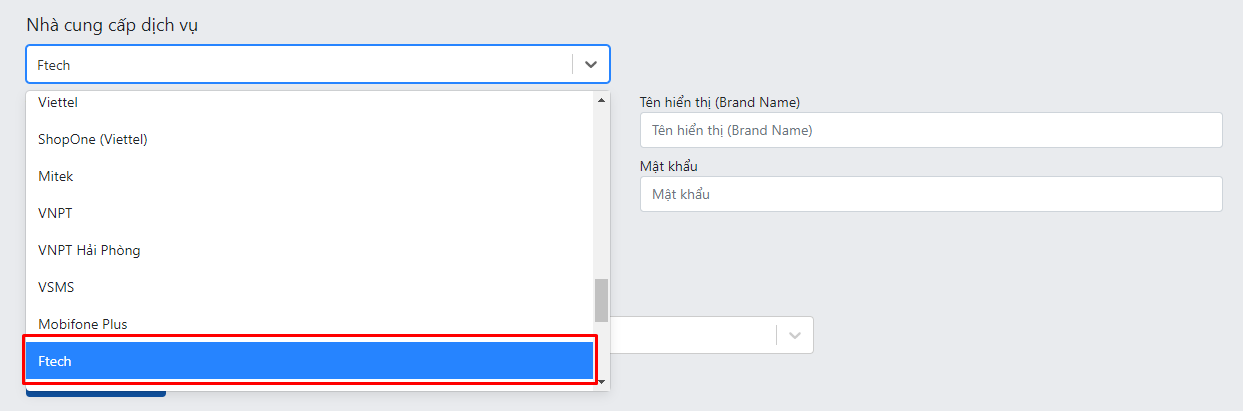Choose ShopOne (Viettel) option
Image resolution: width=1243 pixels, height=411 pixels.
[310, 139]
